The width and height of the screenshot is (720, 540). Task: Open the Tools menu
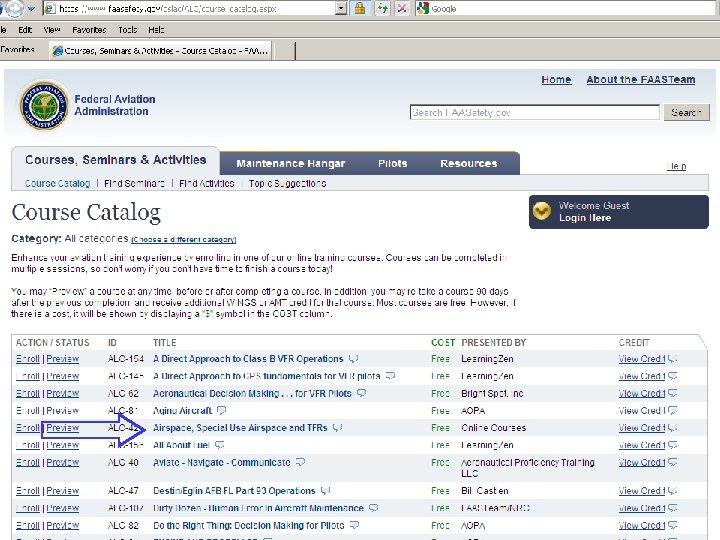coord(128,30)
